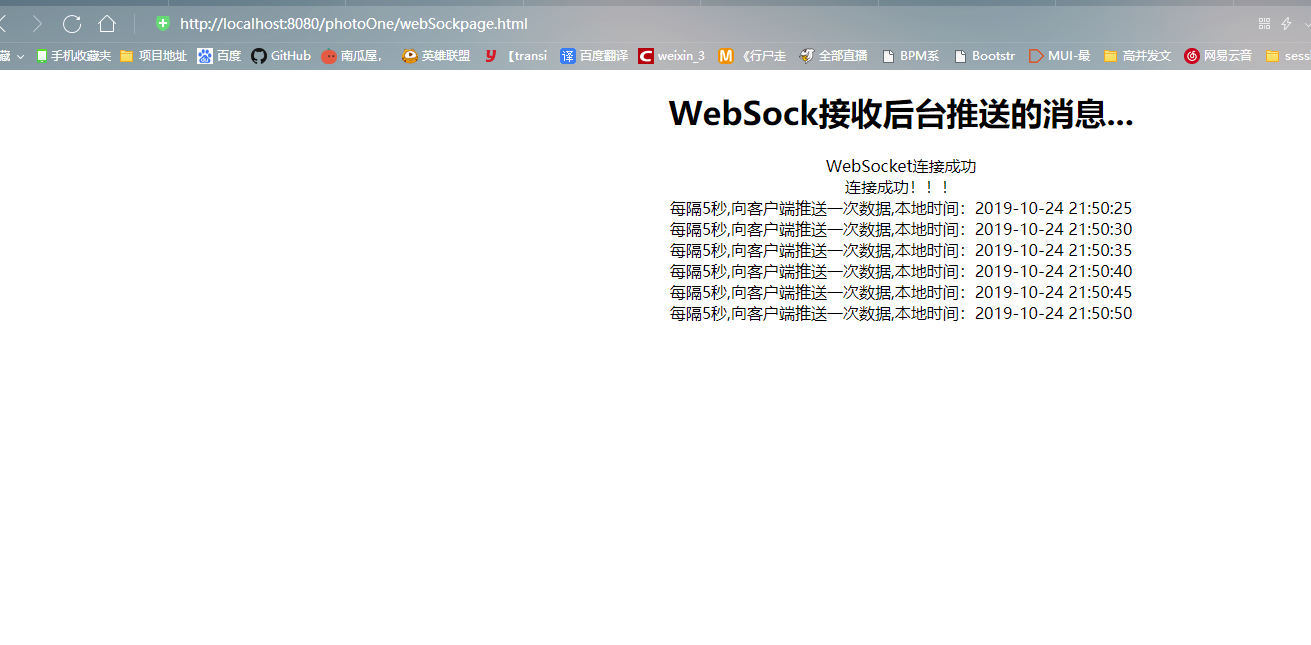The image size is (1311, 645).
Task: Open the 全部直播 bookmark
Action: [833, 56]
